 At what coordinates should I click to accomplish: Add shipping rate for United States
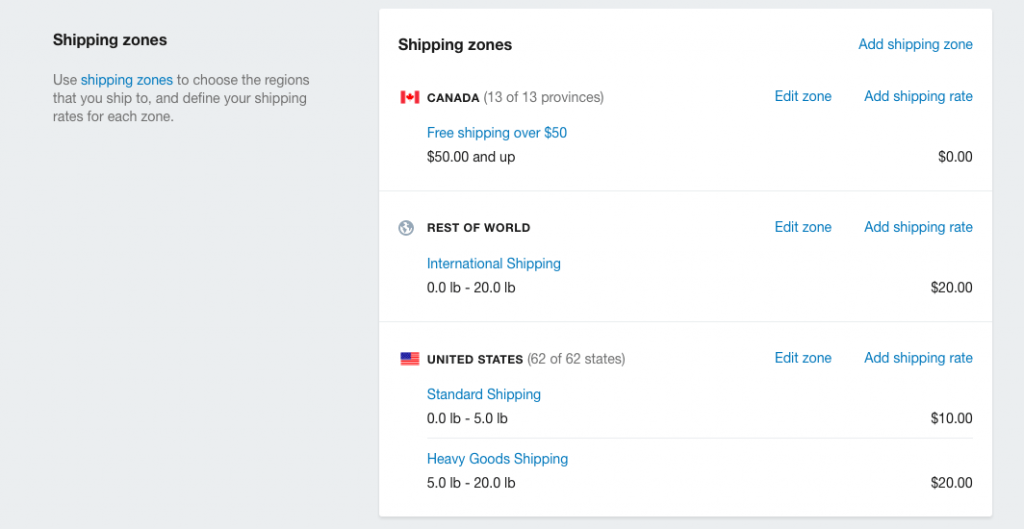click(x=918, y=358)
